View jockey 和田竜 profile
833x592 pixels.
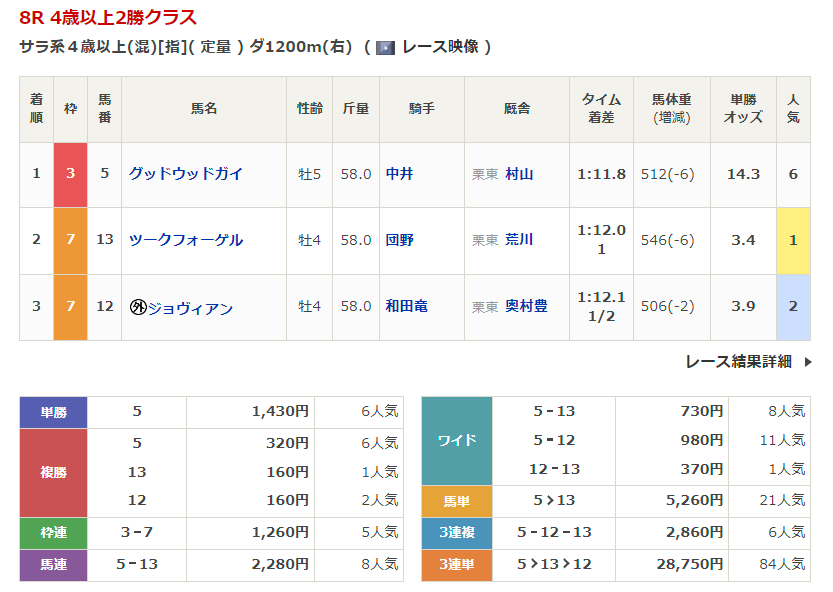point(407,307)
